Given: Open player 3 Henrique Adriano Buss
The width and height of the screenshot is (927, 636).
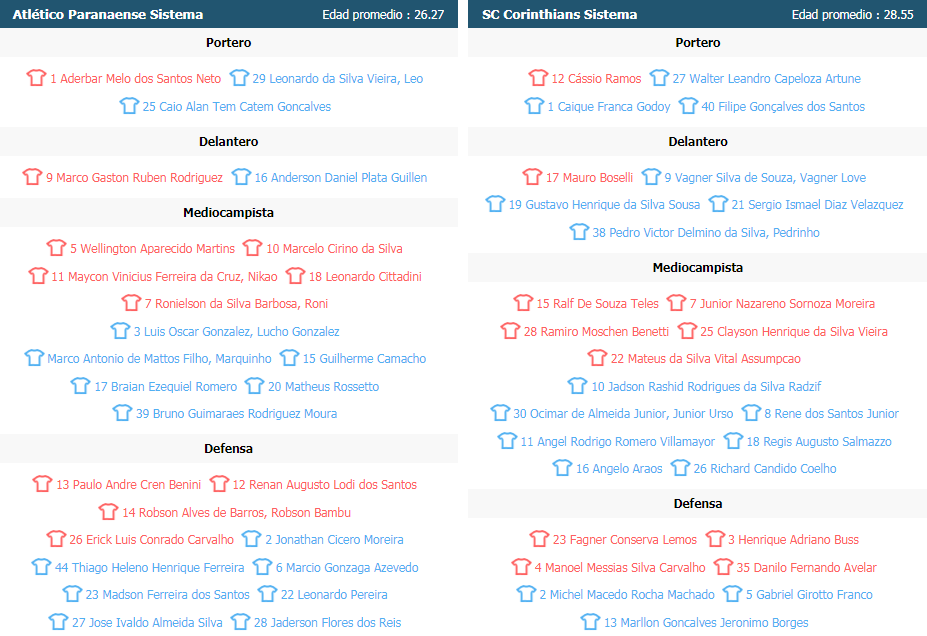Looking at the screenshot, I should [x=793, y=540].
